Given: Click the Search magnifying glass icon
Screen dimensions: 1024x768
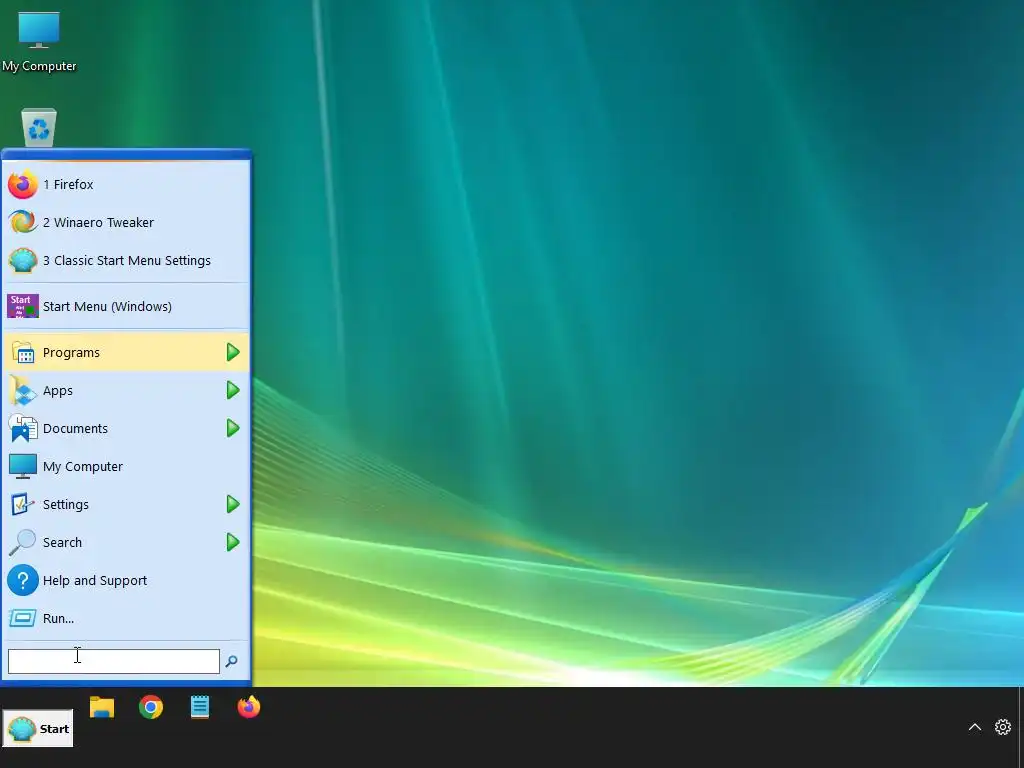Looking at the screenshot, I should (23, 542).
